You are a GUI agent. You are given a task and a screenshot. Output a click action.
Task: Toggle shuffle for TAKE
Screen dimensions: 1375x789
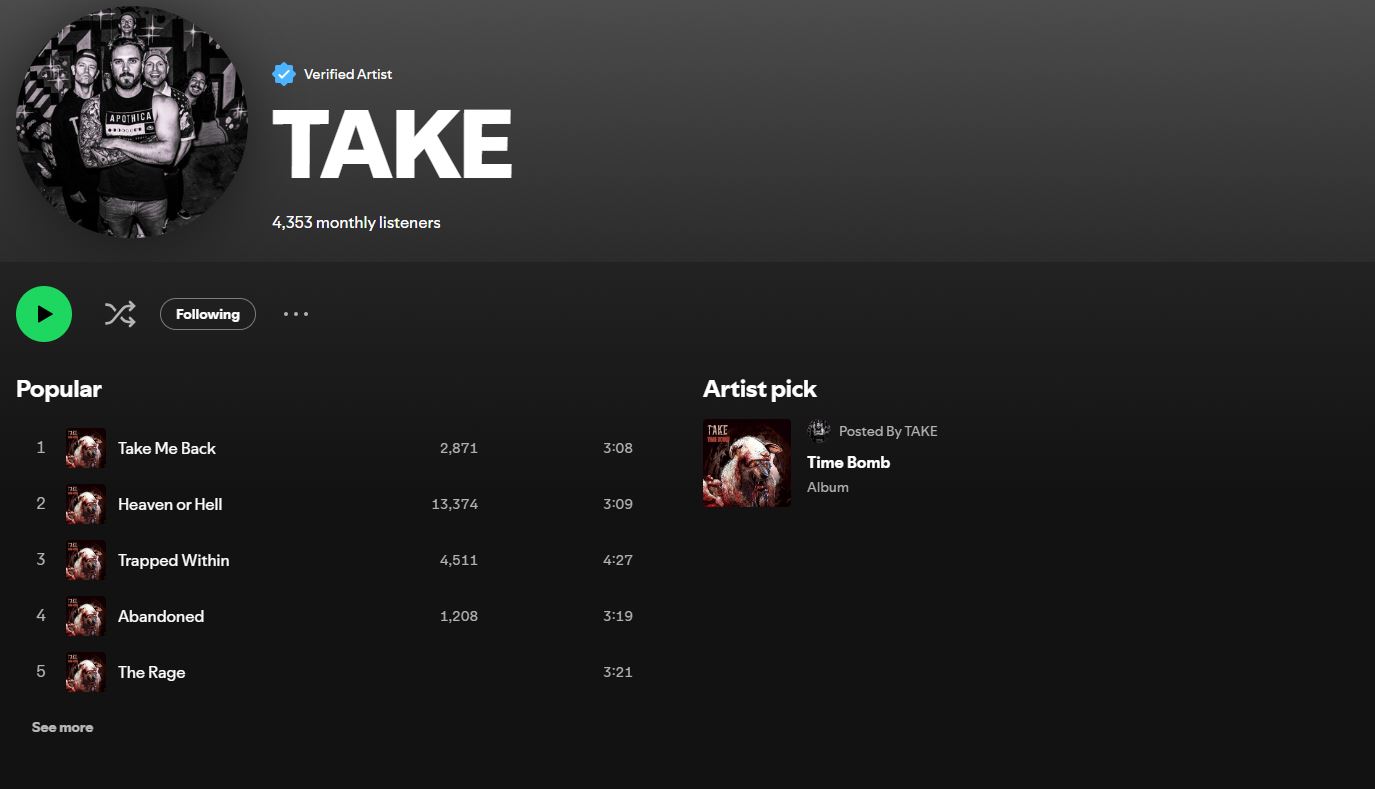tap(120, 314)
